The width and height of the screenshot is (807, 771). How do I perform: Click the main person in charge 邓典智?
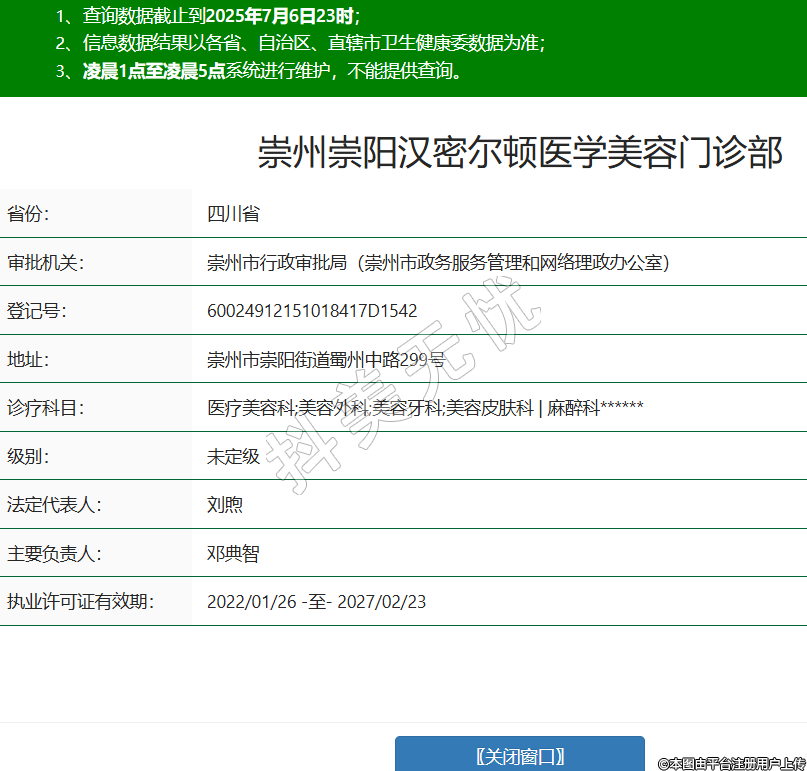click(x=233, y=553)
